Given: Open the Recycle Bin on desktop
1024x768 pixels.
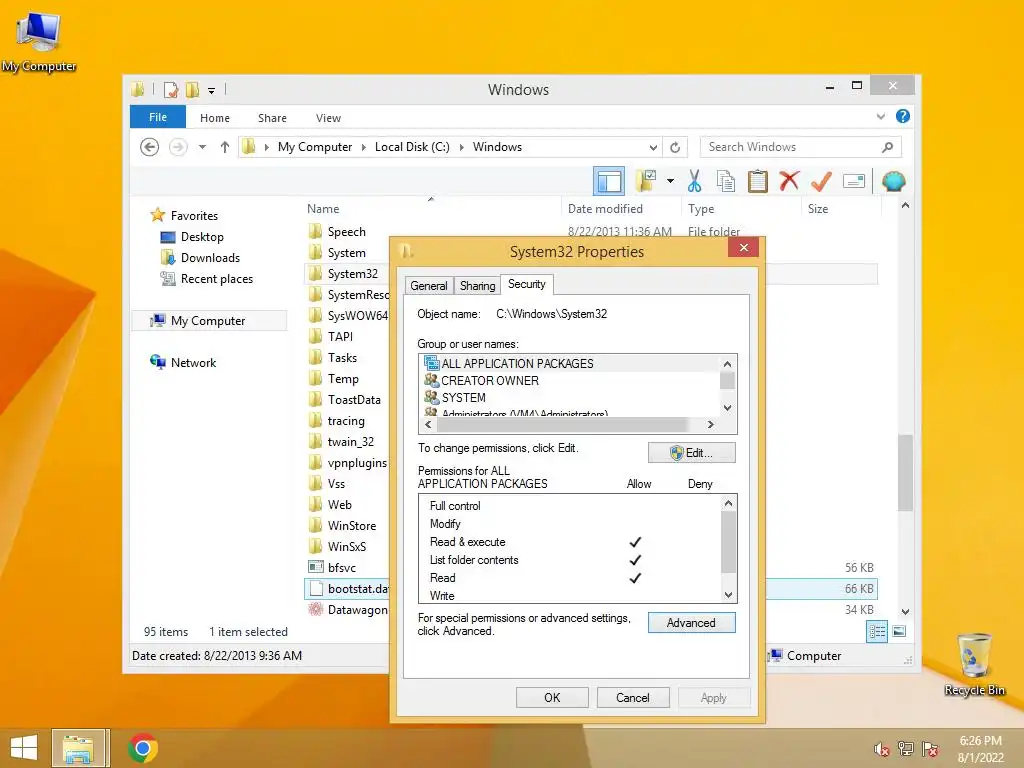Looking at the screenshot, I should tap(974, 664).
